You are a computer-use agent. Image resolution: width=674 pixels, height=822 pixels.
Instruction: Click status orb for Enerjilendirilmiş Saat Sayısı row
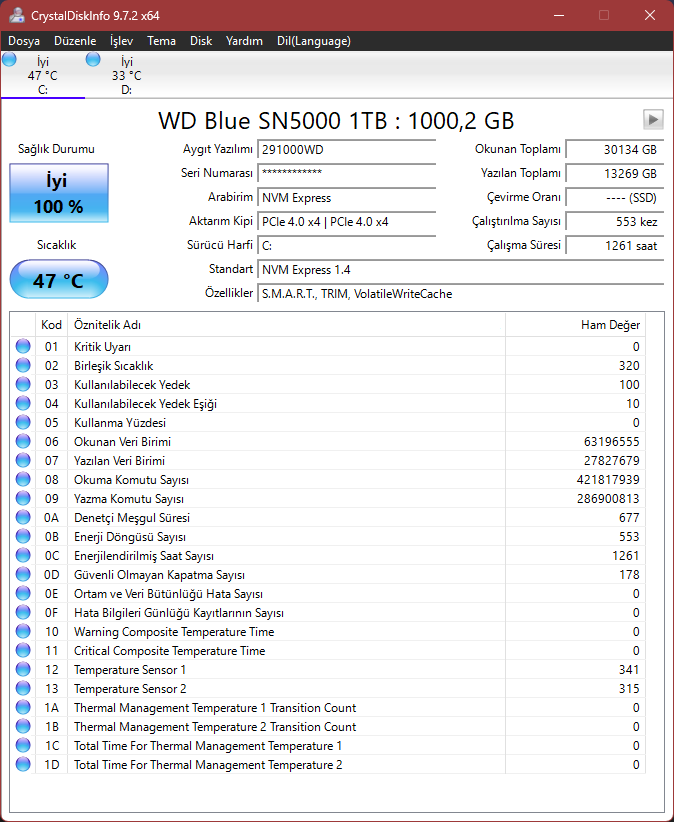(23, 555)
